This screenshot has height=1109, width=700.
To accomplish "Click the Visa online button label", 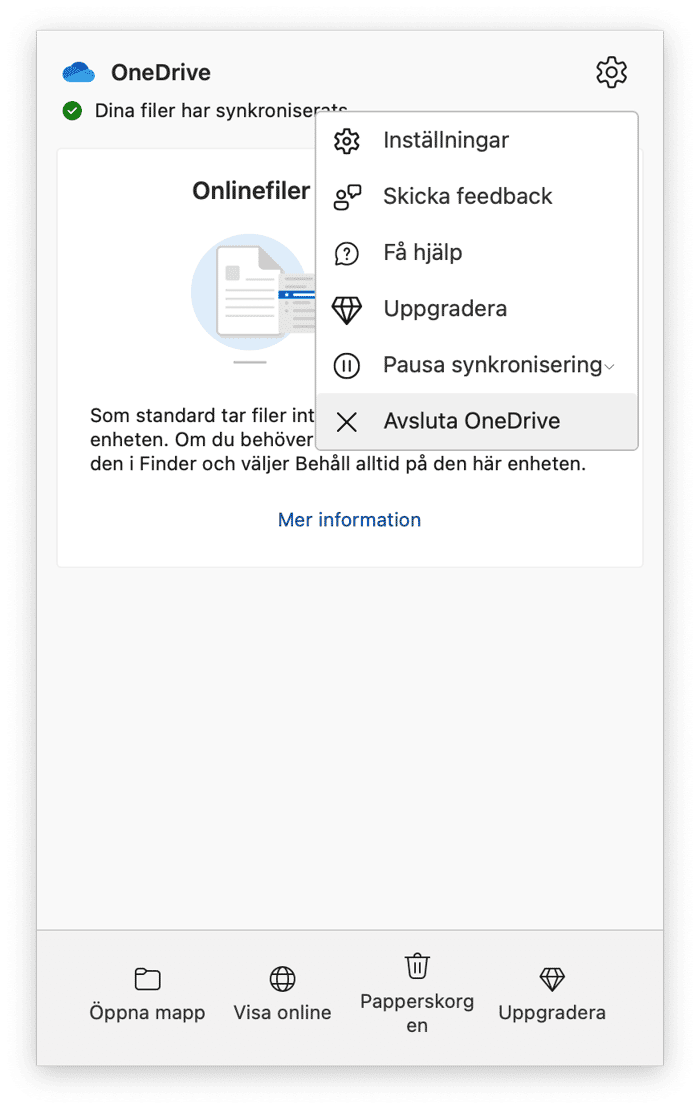I will tap(282, 1013).
